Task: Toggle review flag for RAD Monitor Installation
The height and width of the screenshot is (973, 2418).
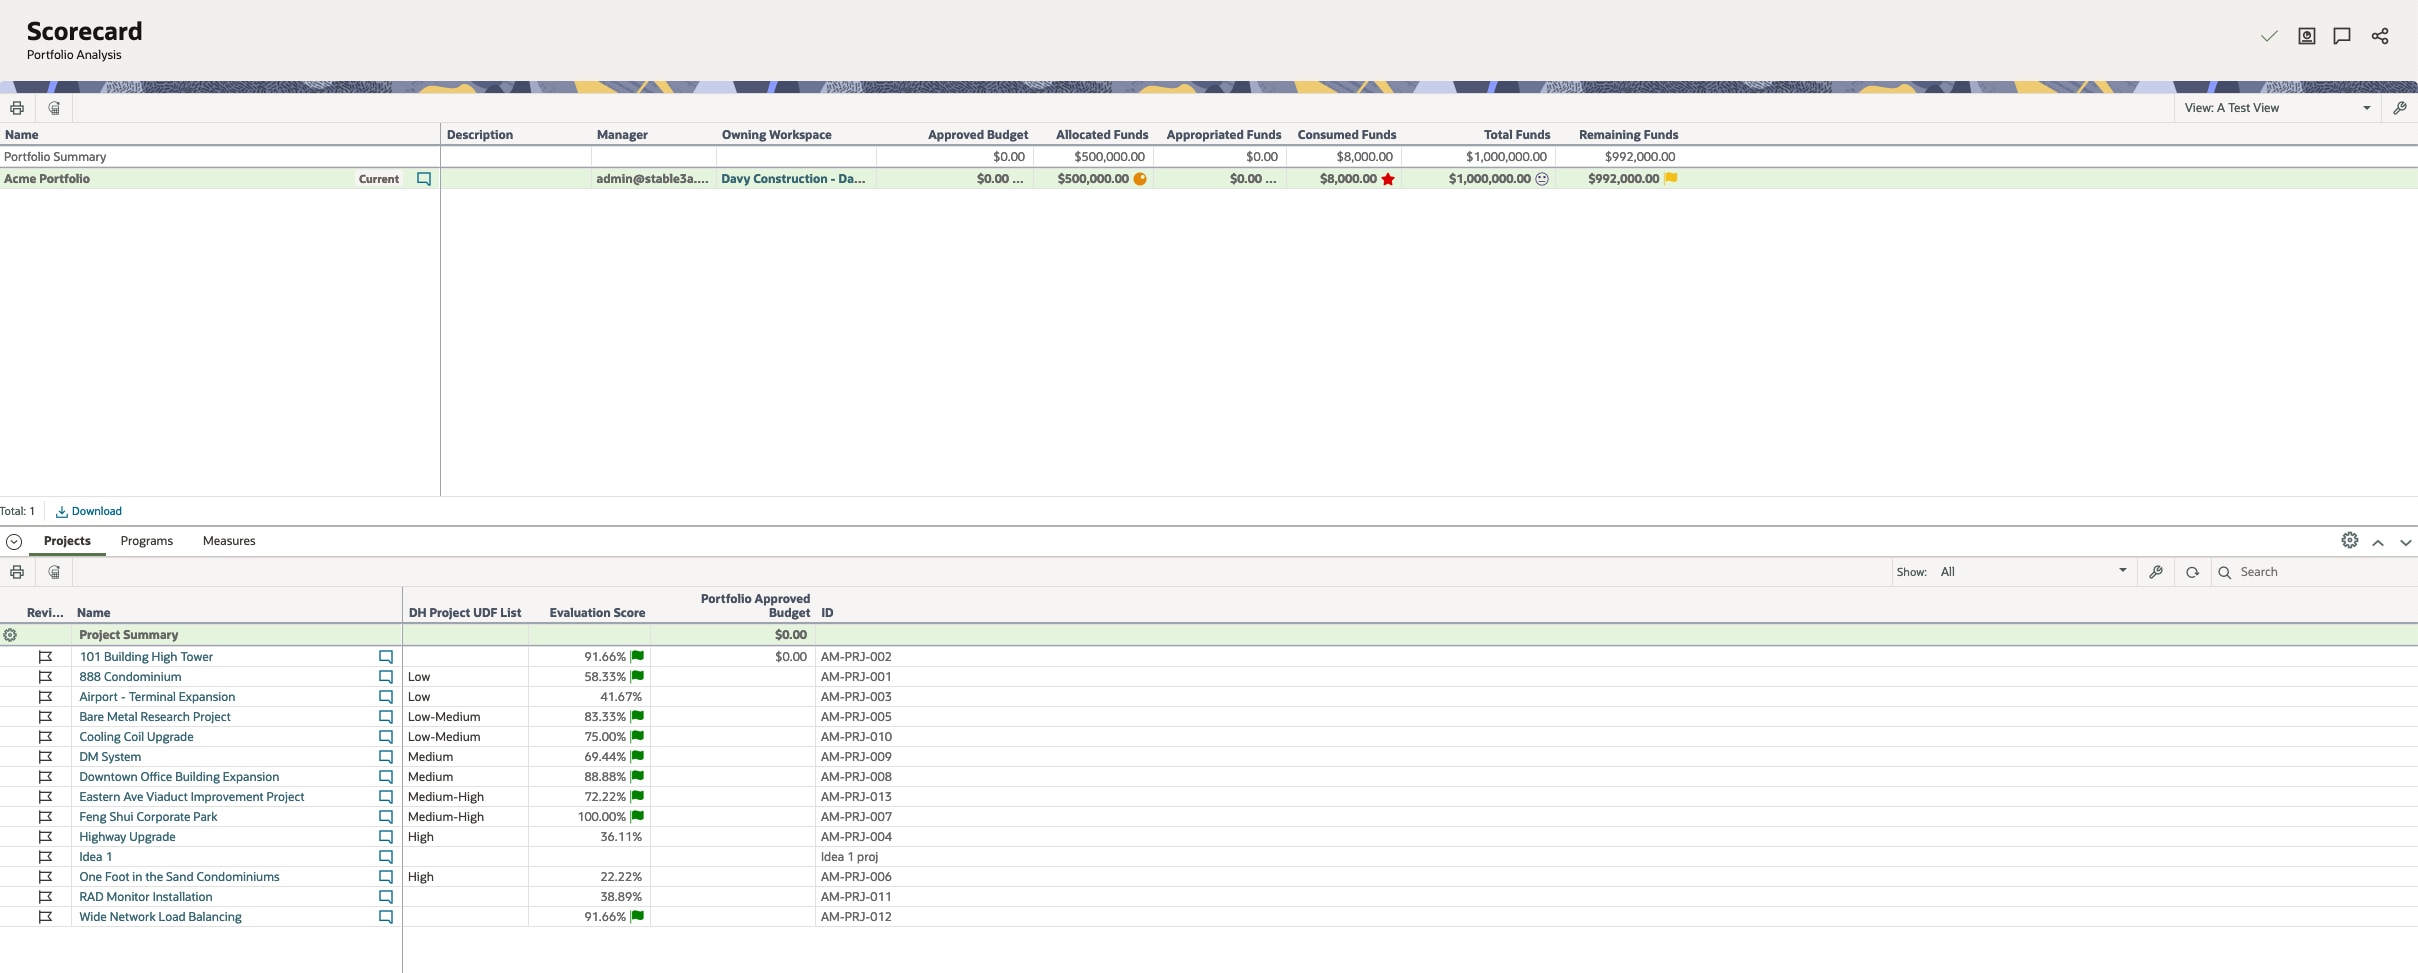Action: click(45, 897)
